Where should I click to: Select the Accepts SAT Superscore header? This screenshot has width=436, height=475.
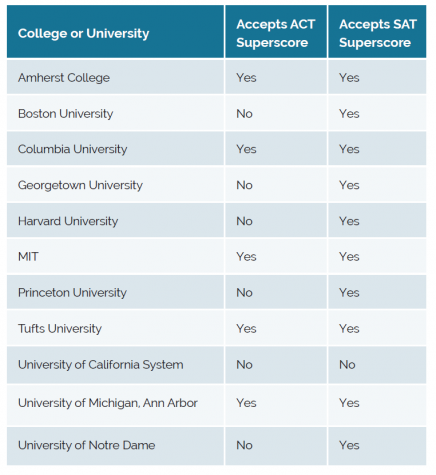(378, 33)
